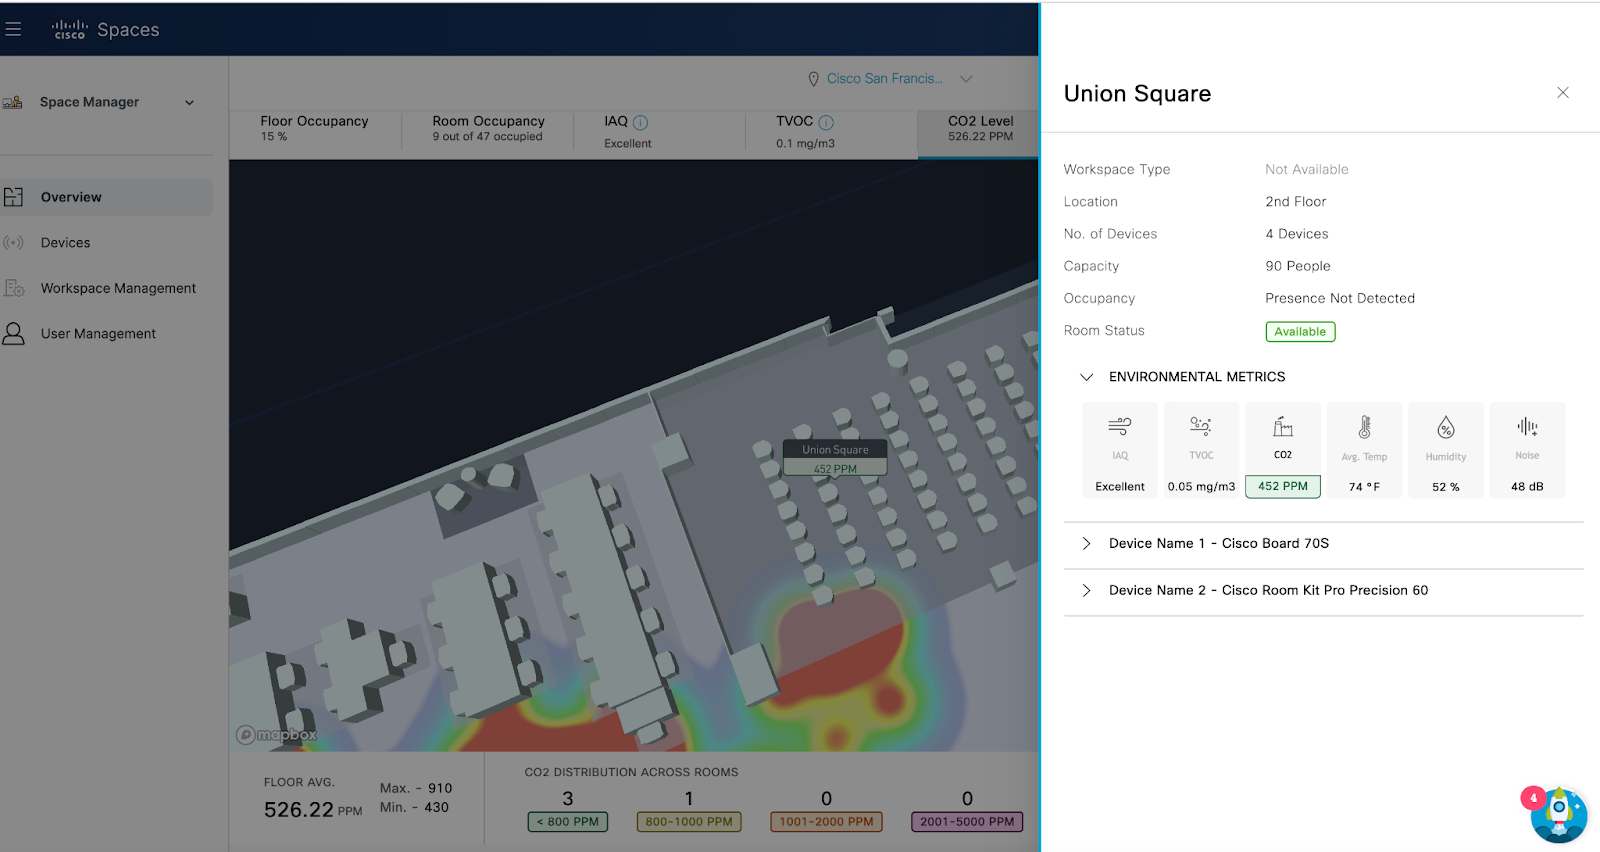This screenshot has height=852, width=1600.
Task: Click the < 800 PPM legend badge
Action: point(567,822)
